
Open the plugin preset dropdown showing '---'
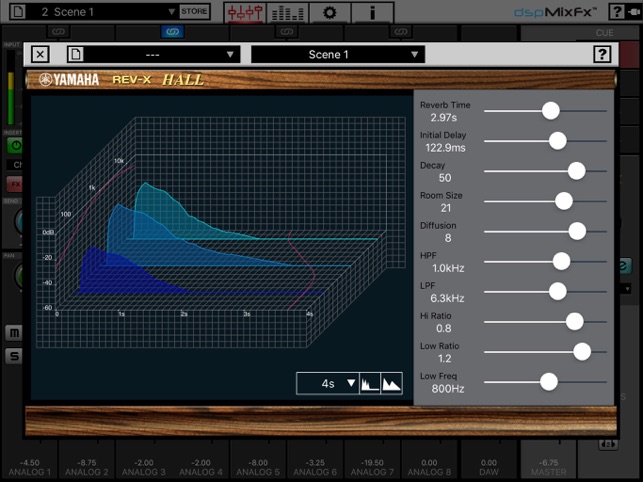pos(161,54)
